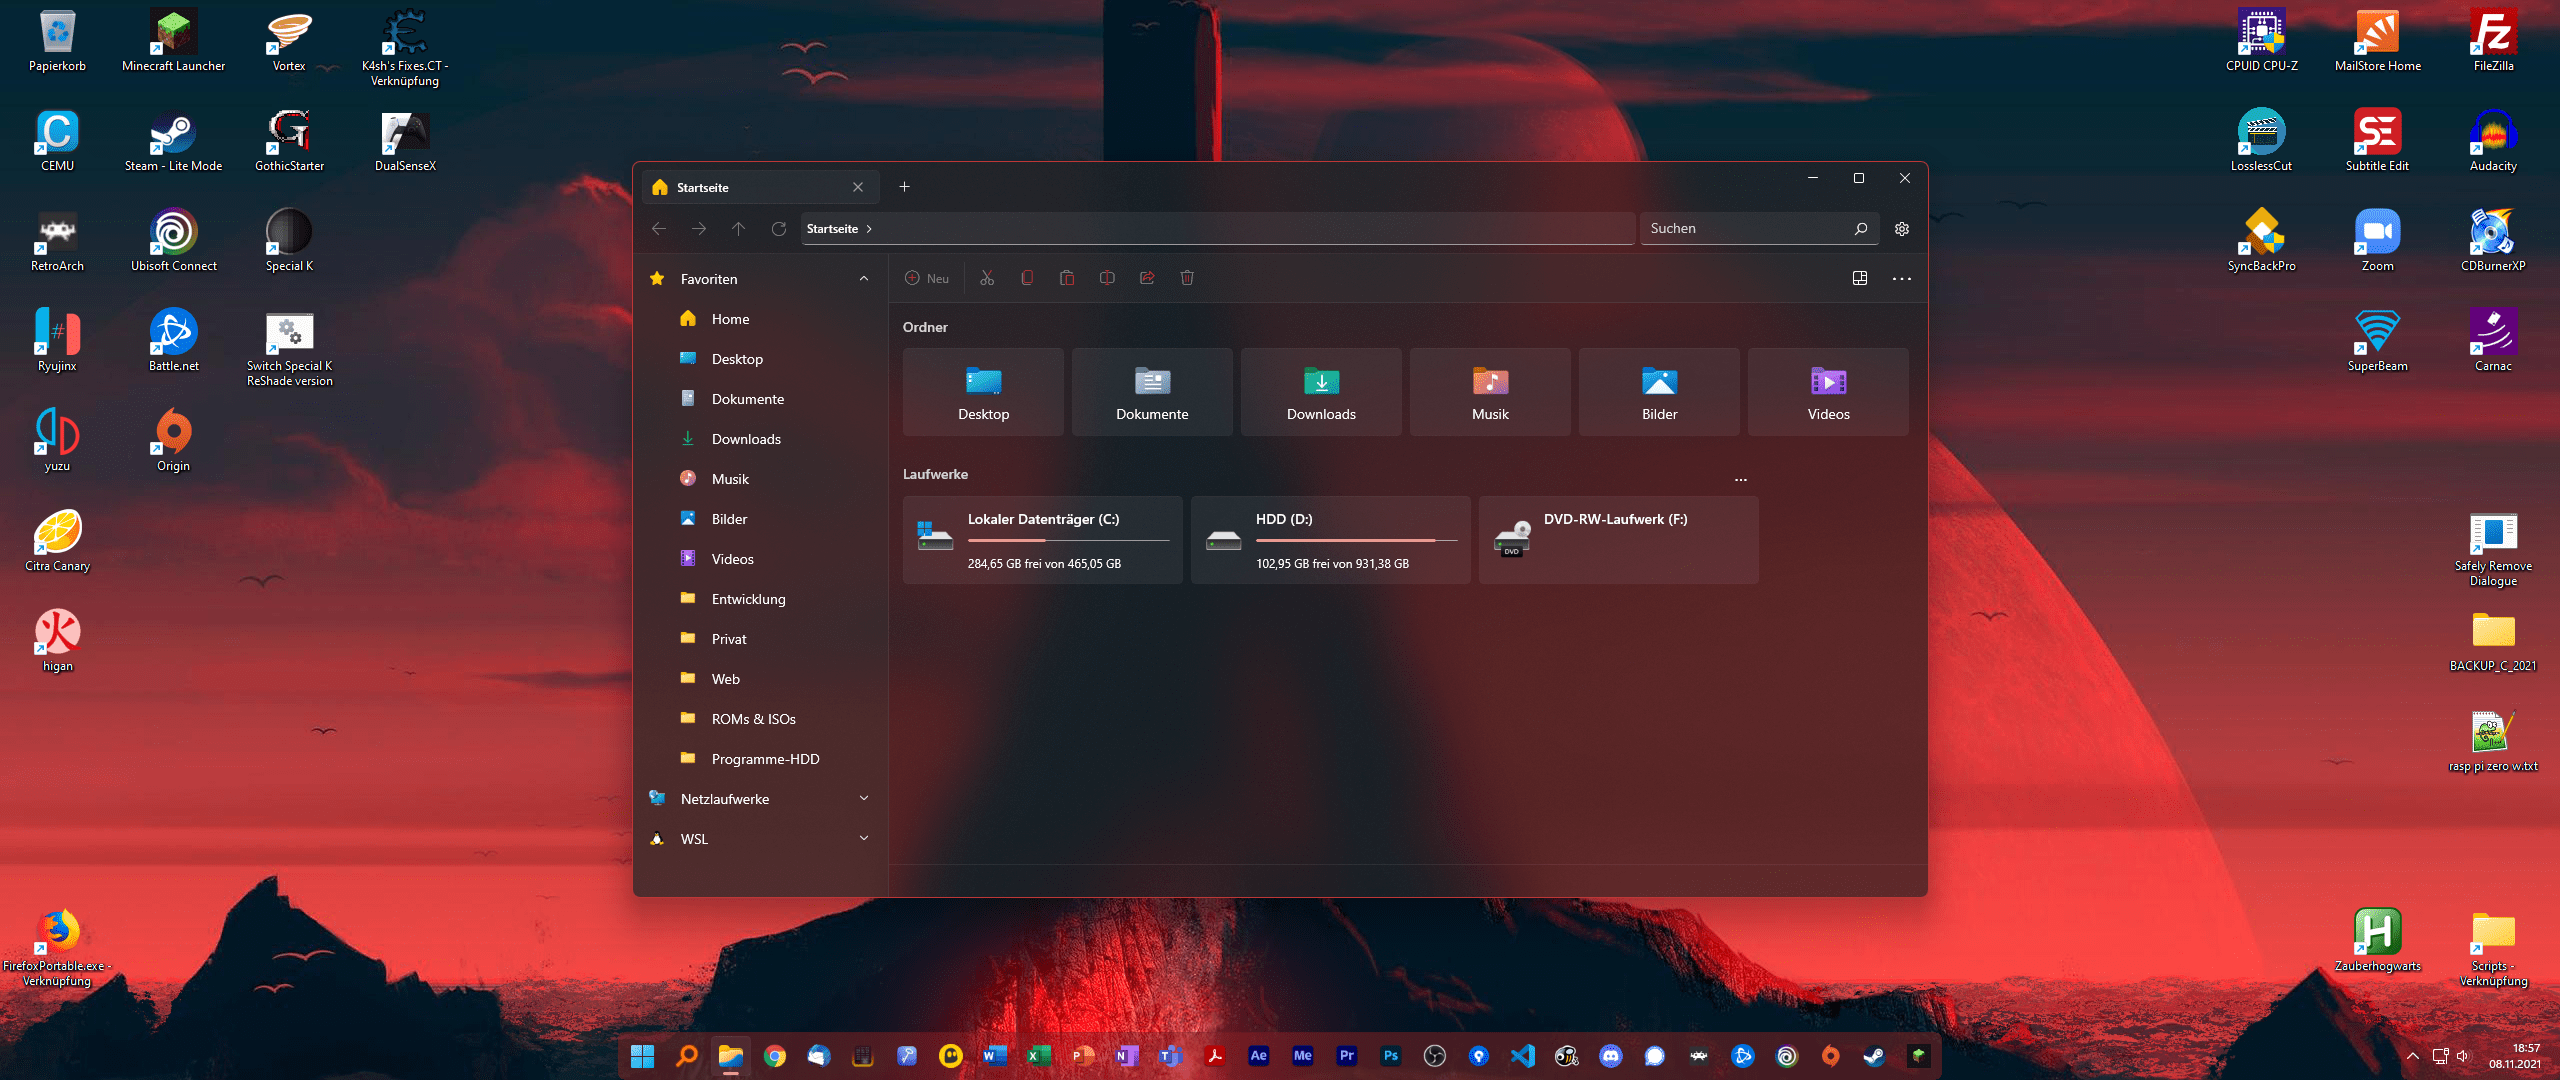The height and width of the screenshot is (1080, 2560).
Task: Open the Bilder folder tile
Action: pos(1659,392)
